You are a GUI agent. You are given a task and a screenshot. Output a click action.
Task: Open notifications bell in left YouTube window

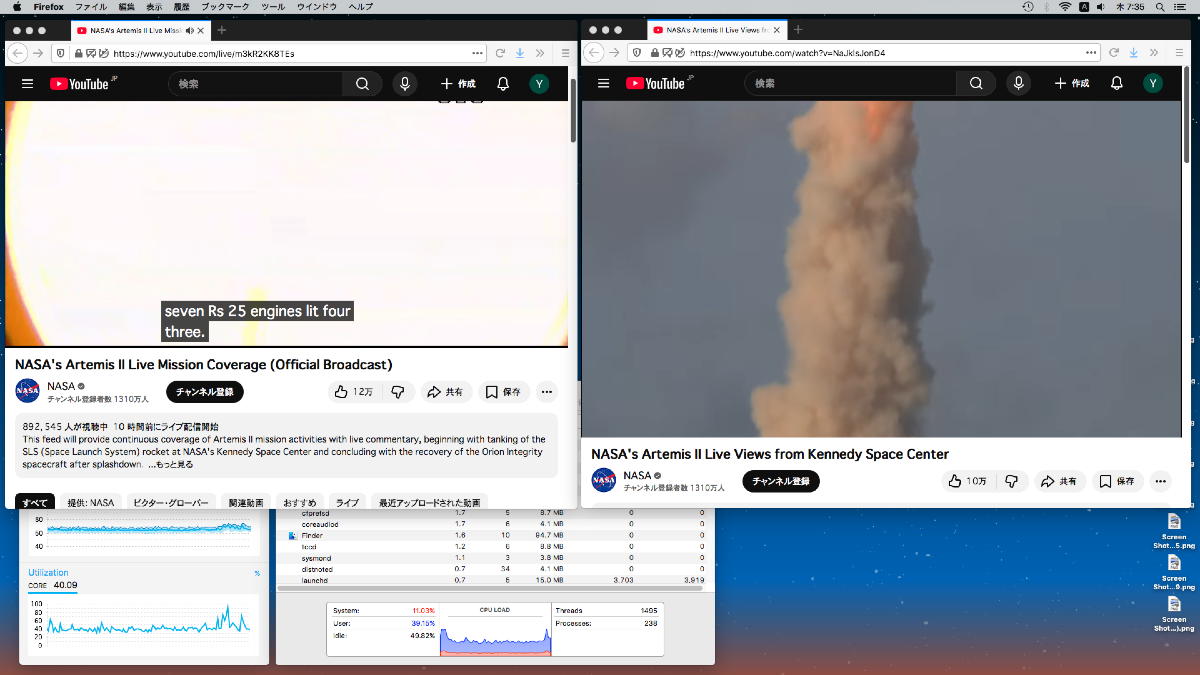click(503, 84)
